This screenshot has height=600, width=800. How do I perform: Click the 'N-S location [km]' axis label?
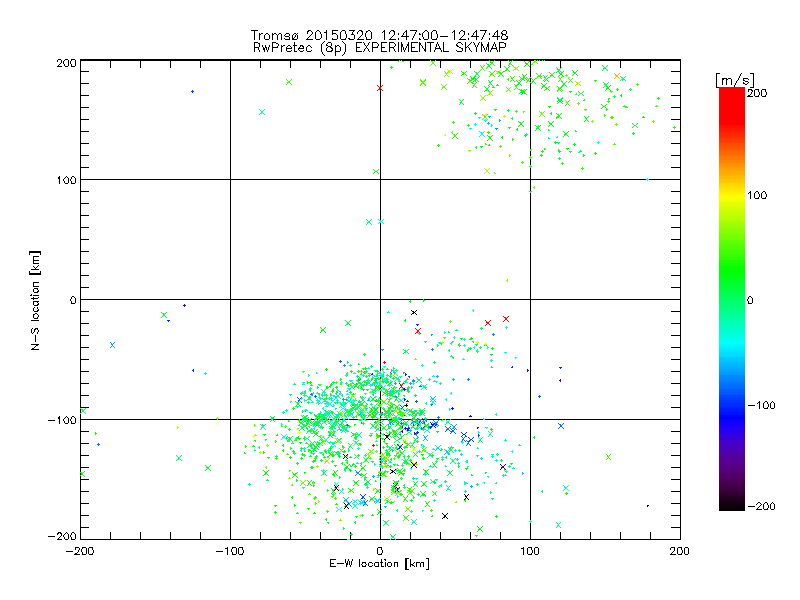pyautogui.click(x=35, y=301)
